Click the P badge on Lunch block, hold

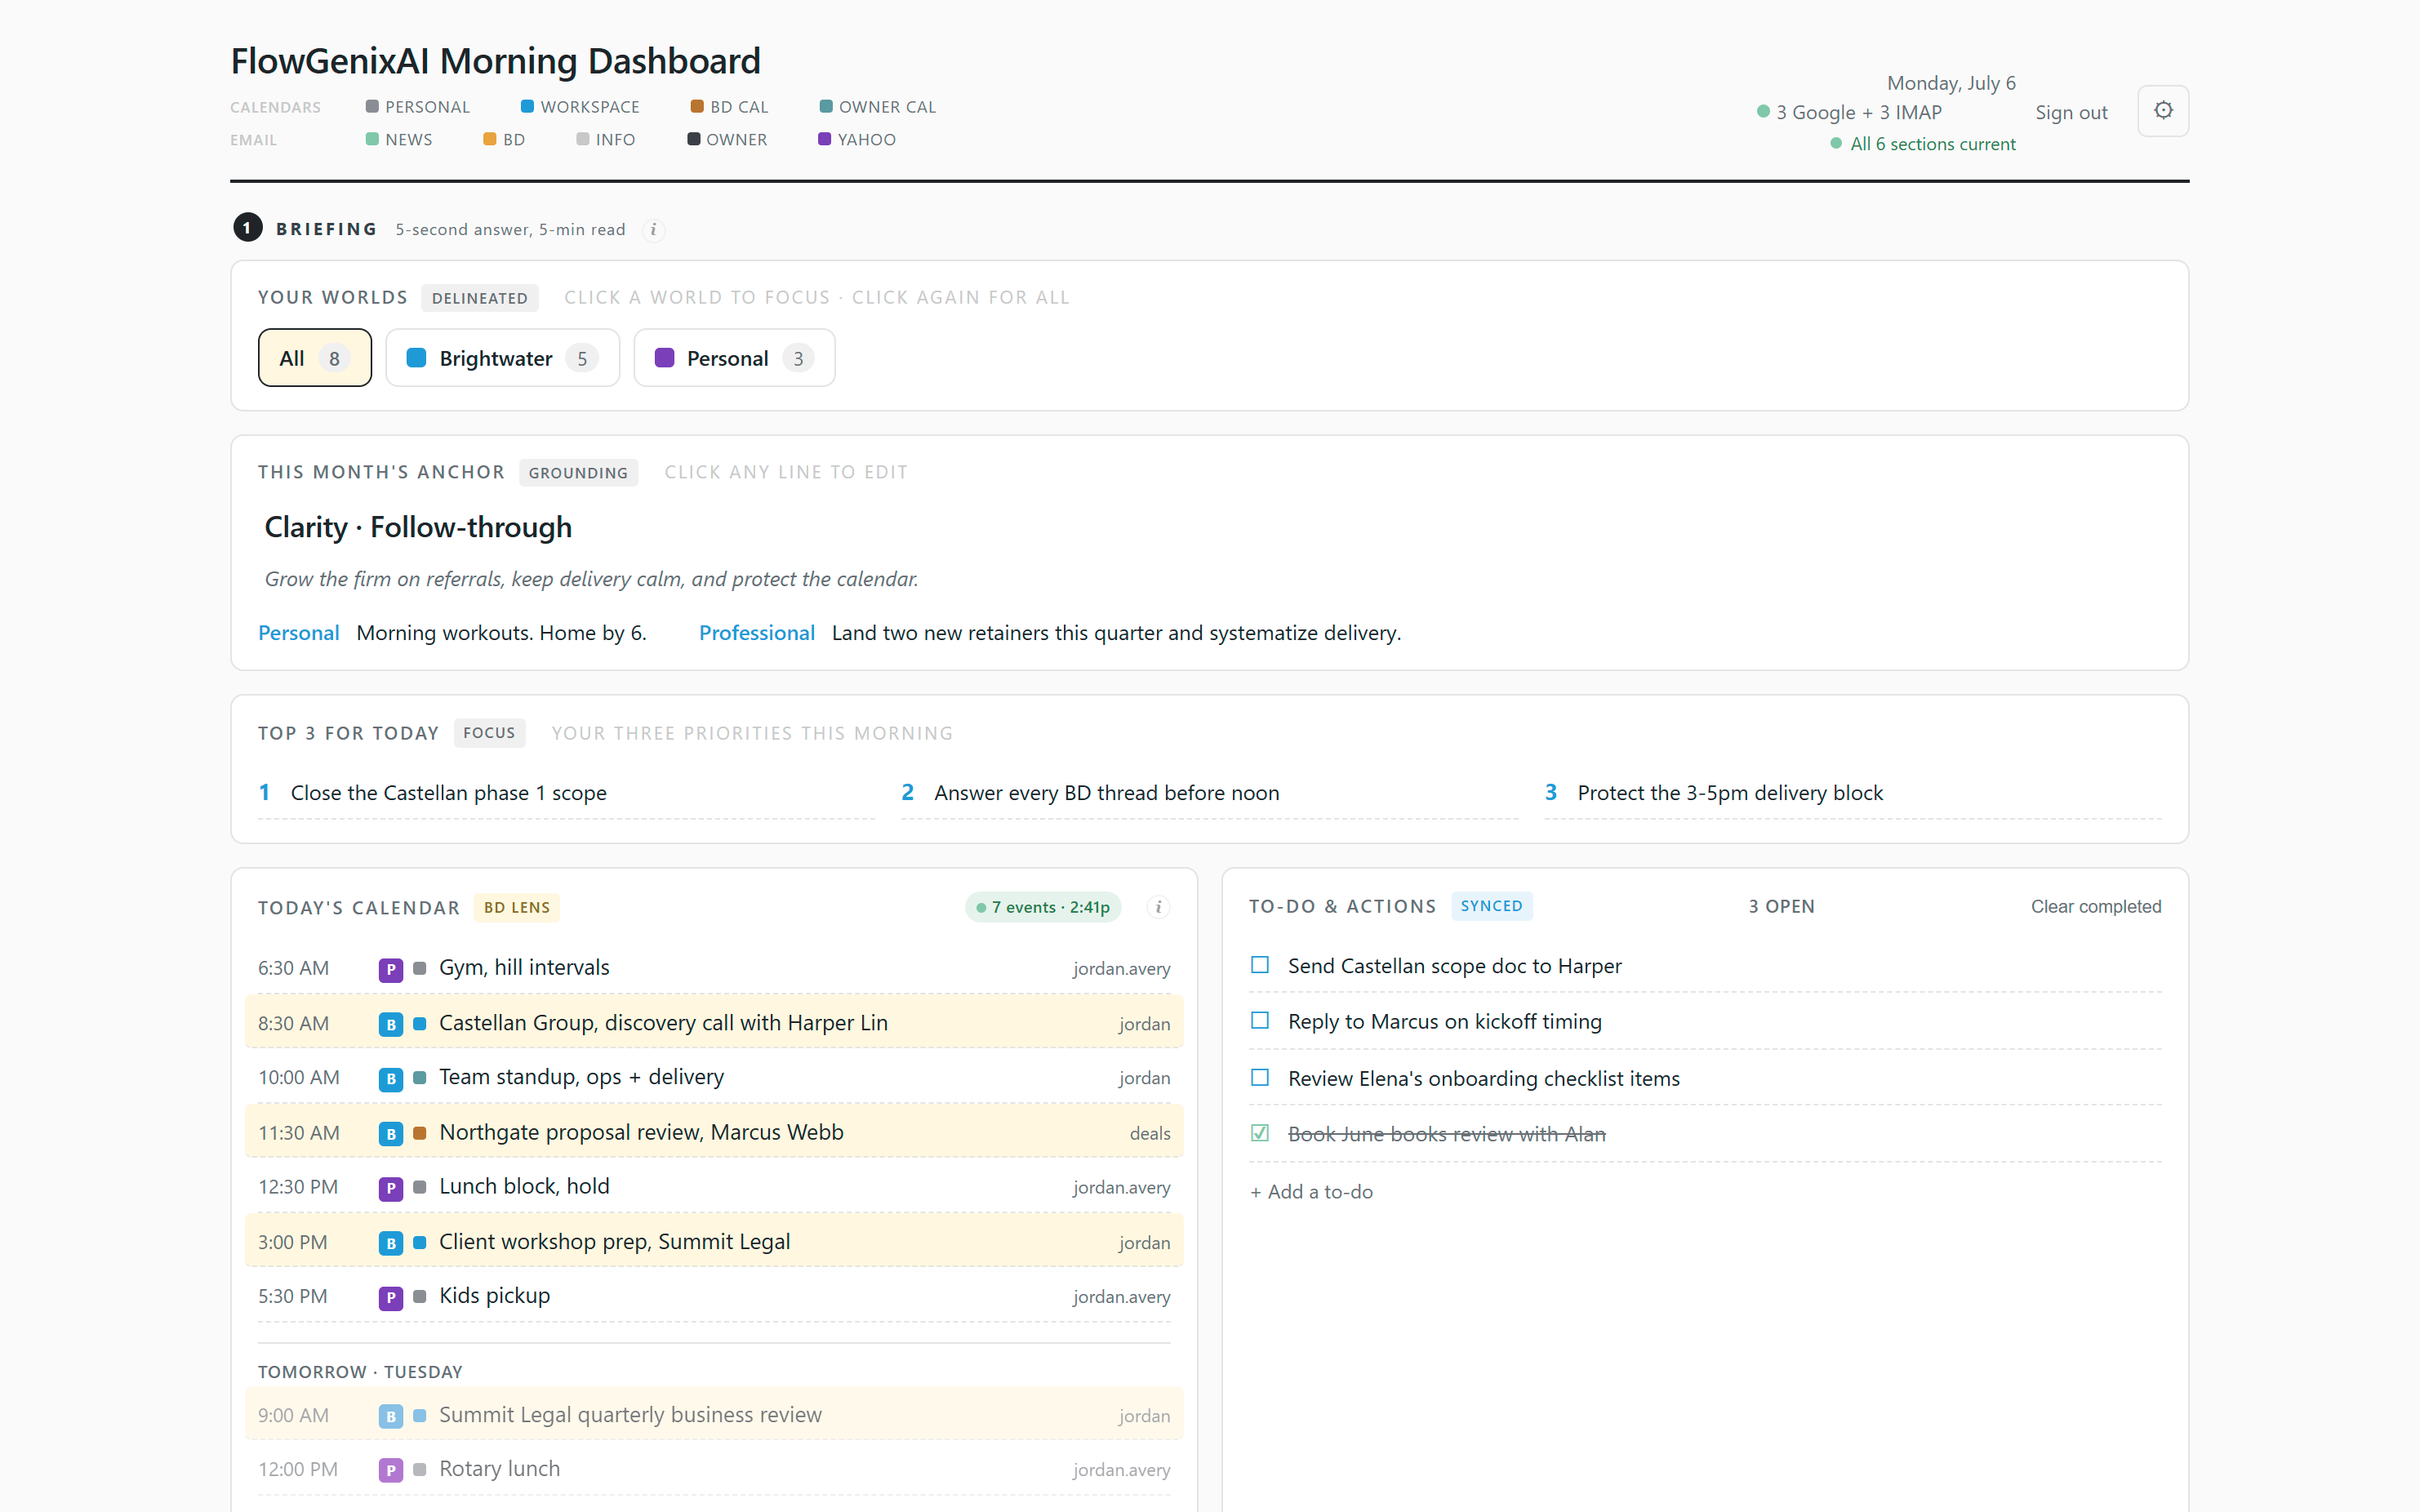[391, 1188]
